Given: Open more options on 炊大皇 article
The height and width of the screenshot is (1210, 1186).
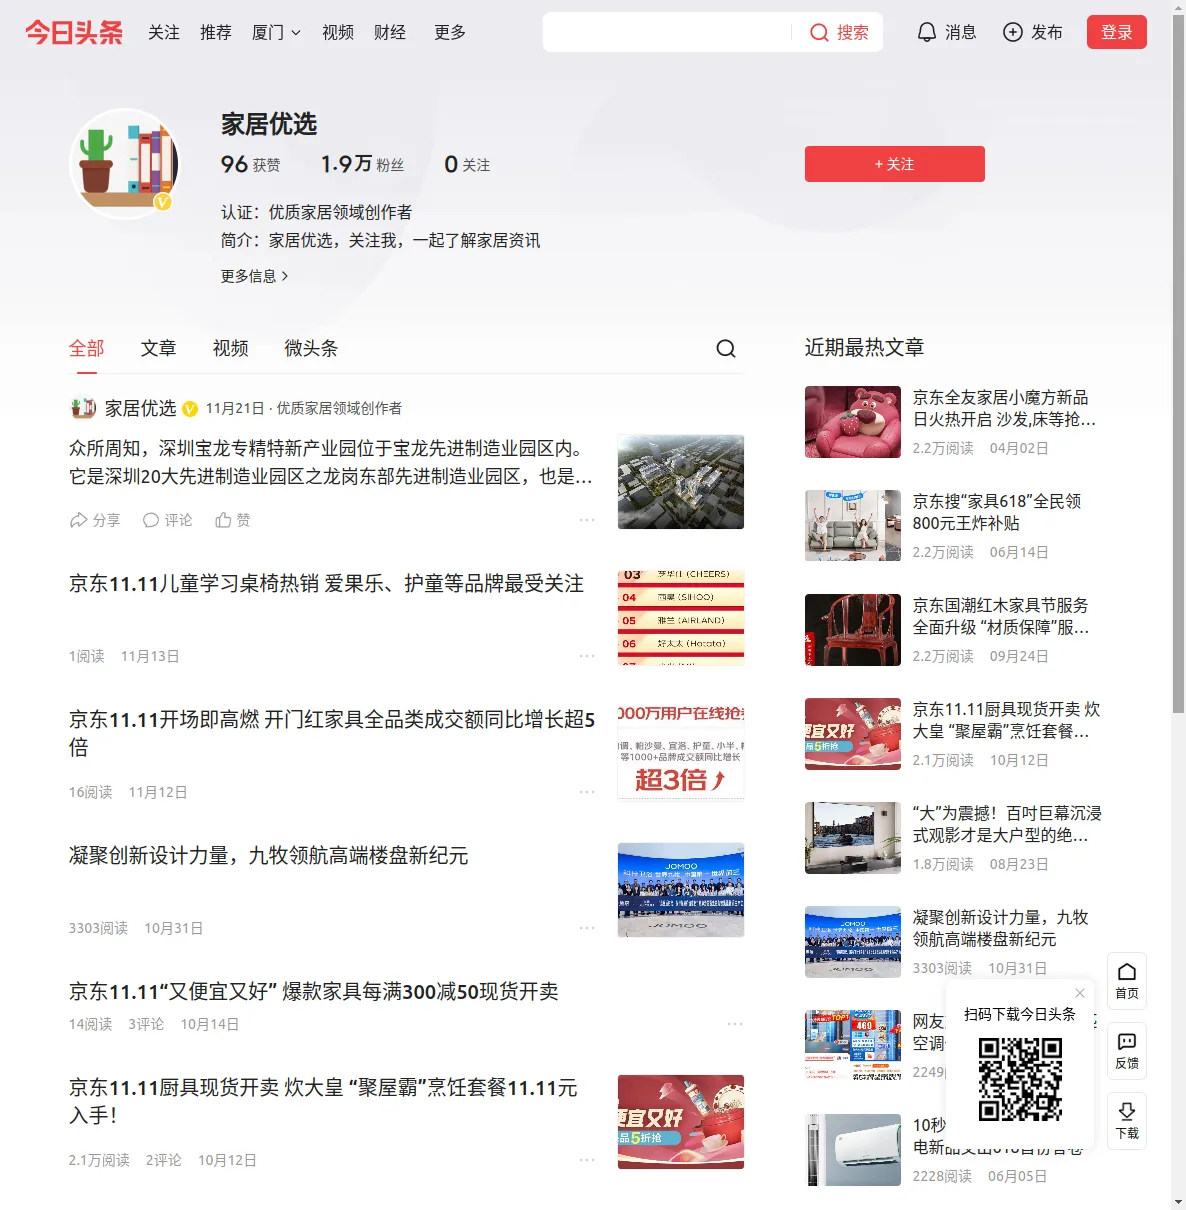Looking at the screenshot, I should tap(587, 1160).
